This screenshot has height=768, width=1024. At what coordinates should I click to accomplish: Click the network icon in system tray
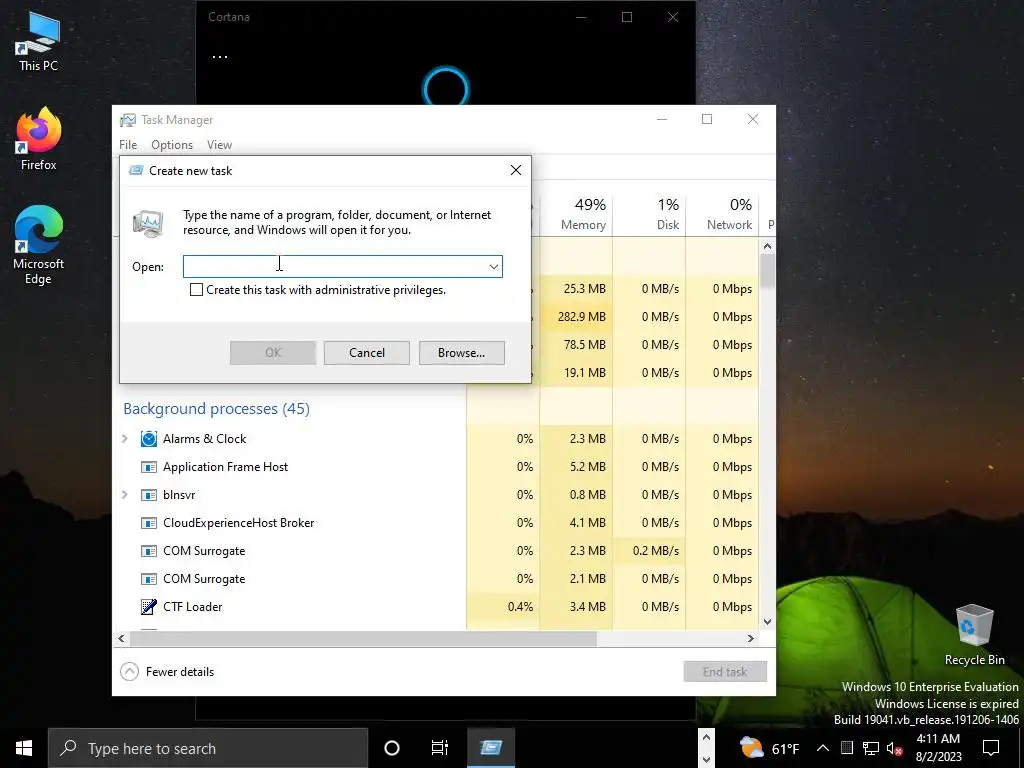pos(871,748)
